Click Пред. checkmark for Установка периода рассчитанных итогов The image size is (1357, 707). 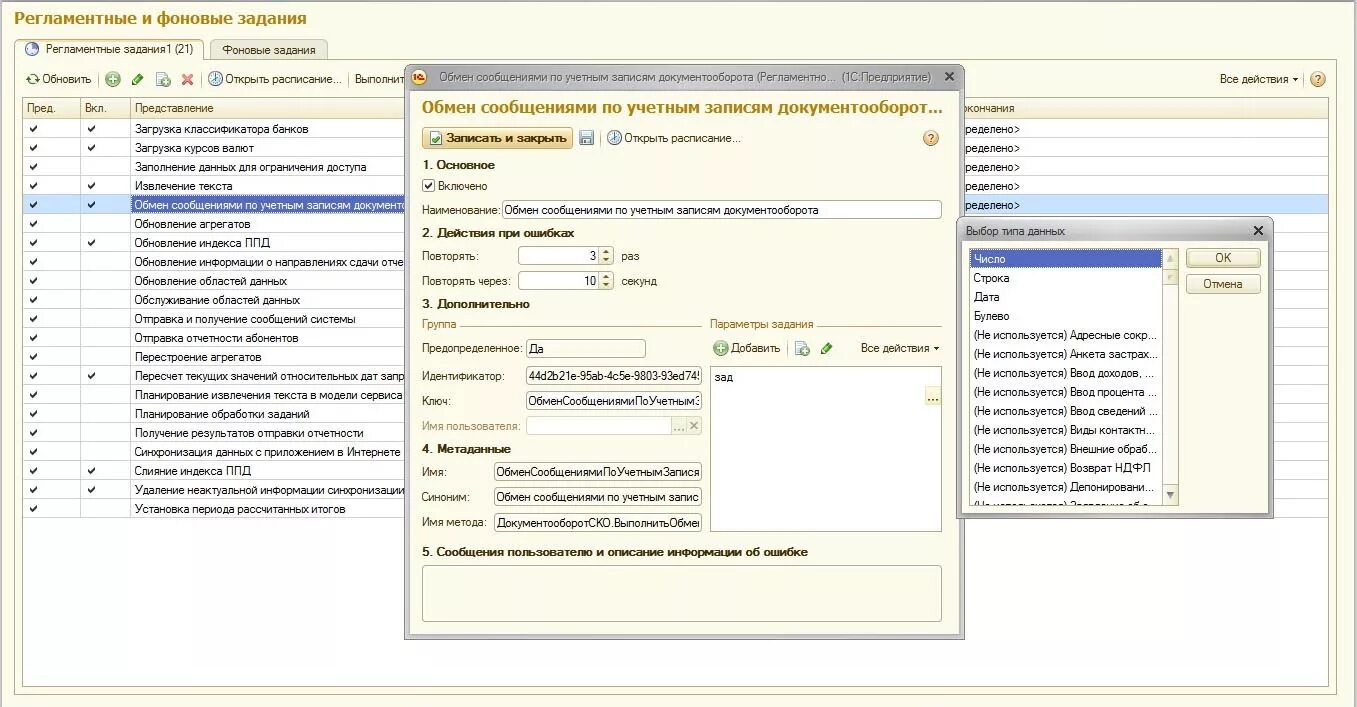(33, 509)
